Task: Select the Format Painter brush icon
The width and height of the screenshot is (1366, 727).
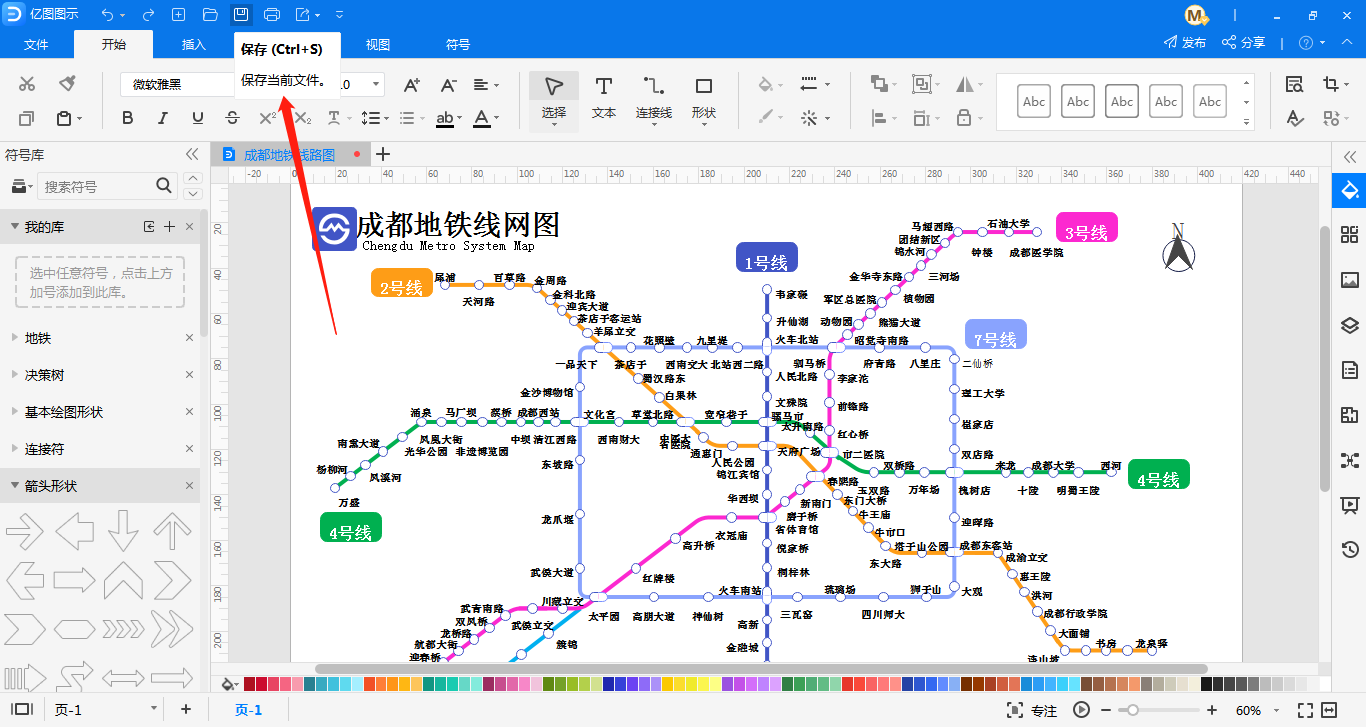Action: coord(67,84)
